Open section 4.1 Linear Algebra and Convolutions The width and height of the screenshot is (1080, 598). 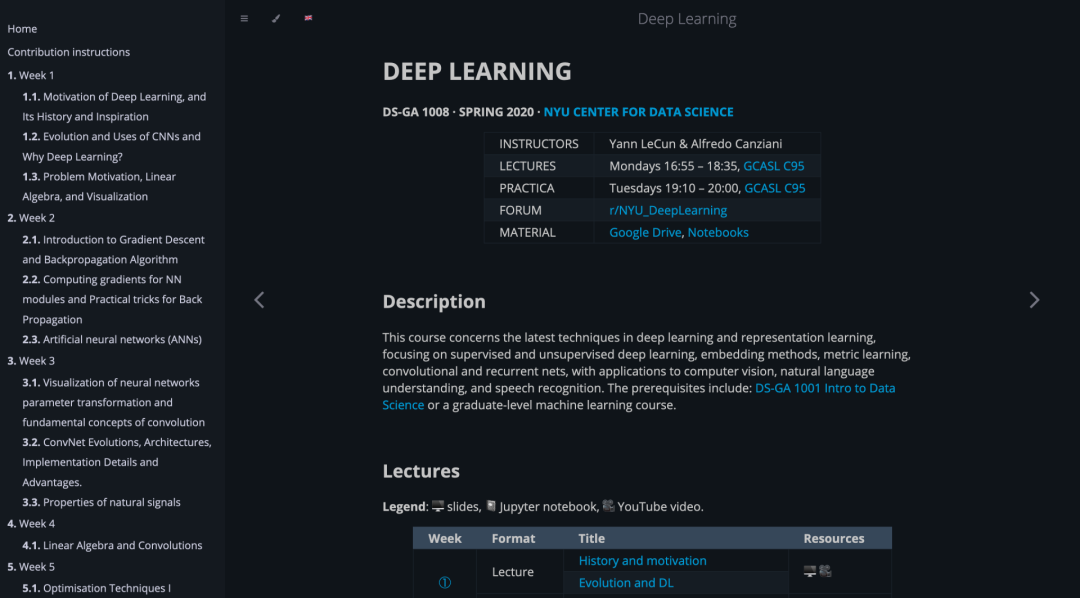tap(112, 546)
